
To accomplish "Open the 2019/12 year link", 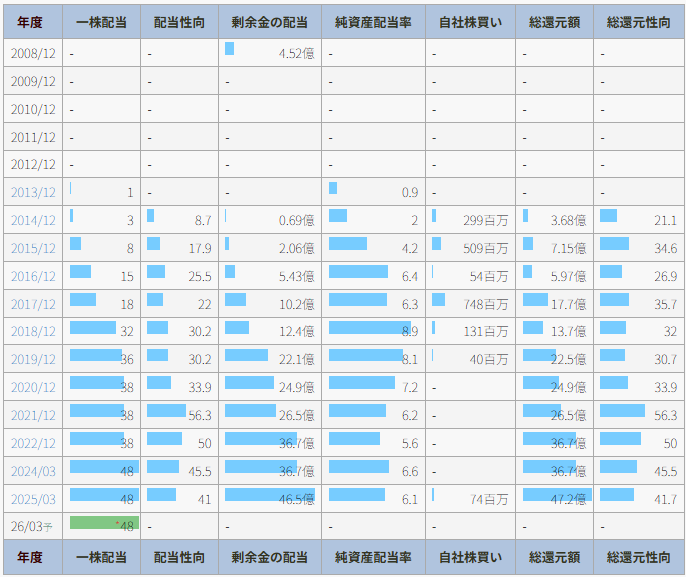I will pyautogui.click(x=33, y=360).
